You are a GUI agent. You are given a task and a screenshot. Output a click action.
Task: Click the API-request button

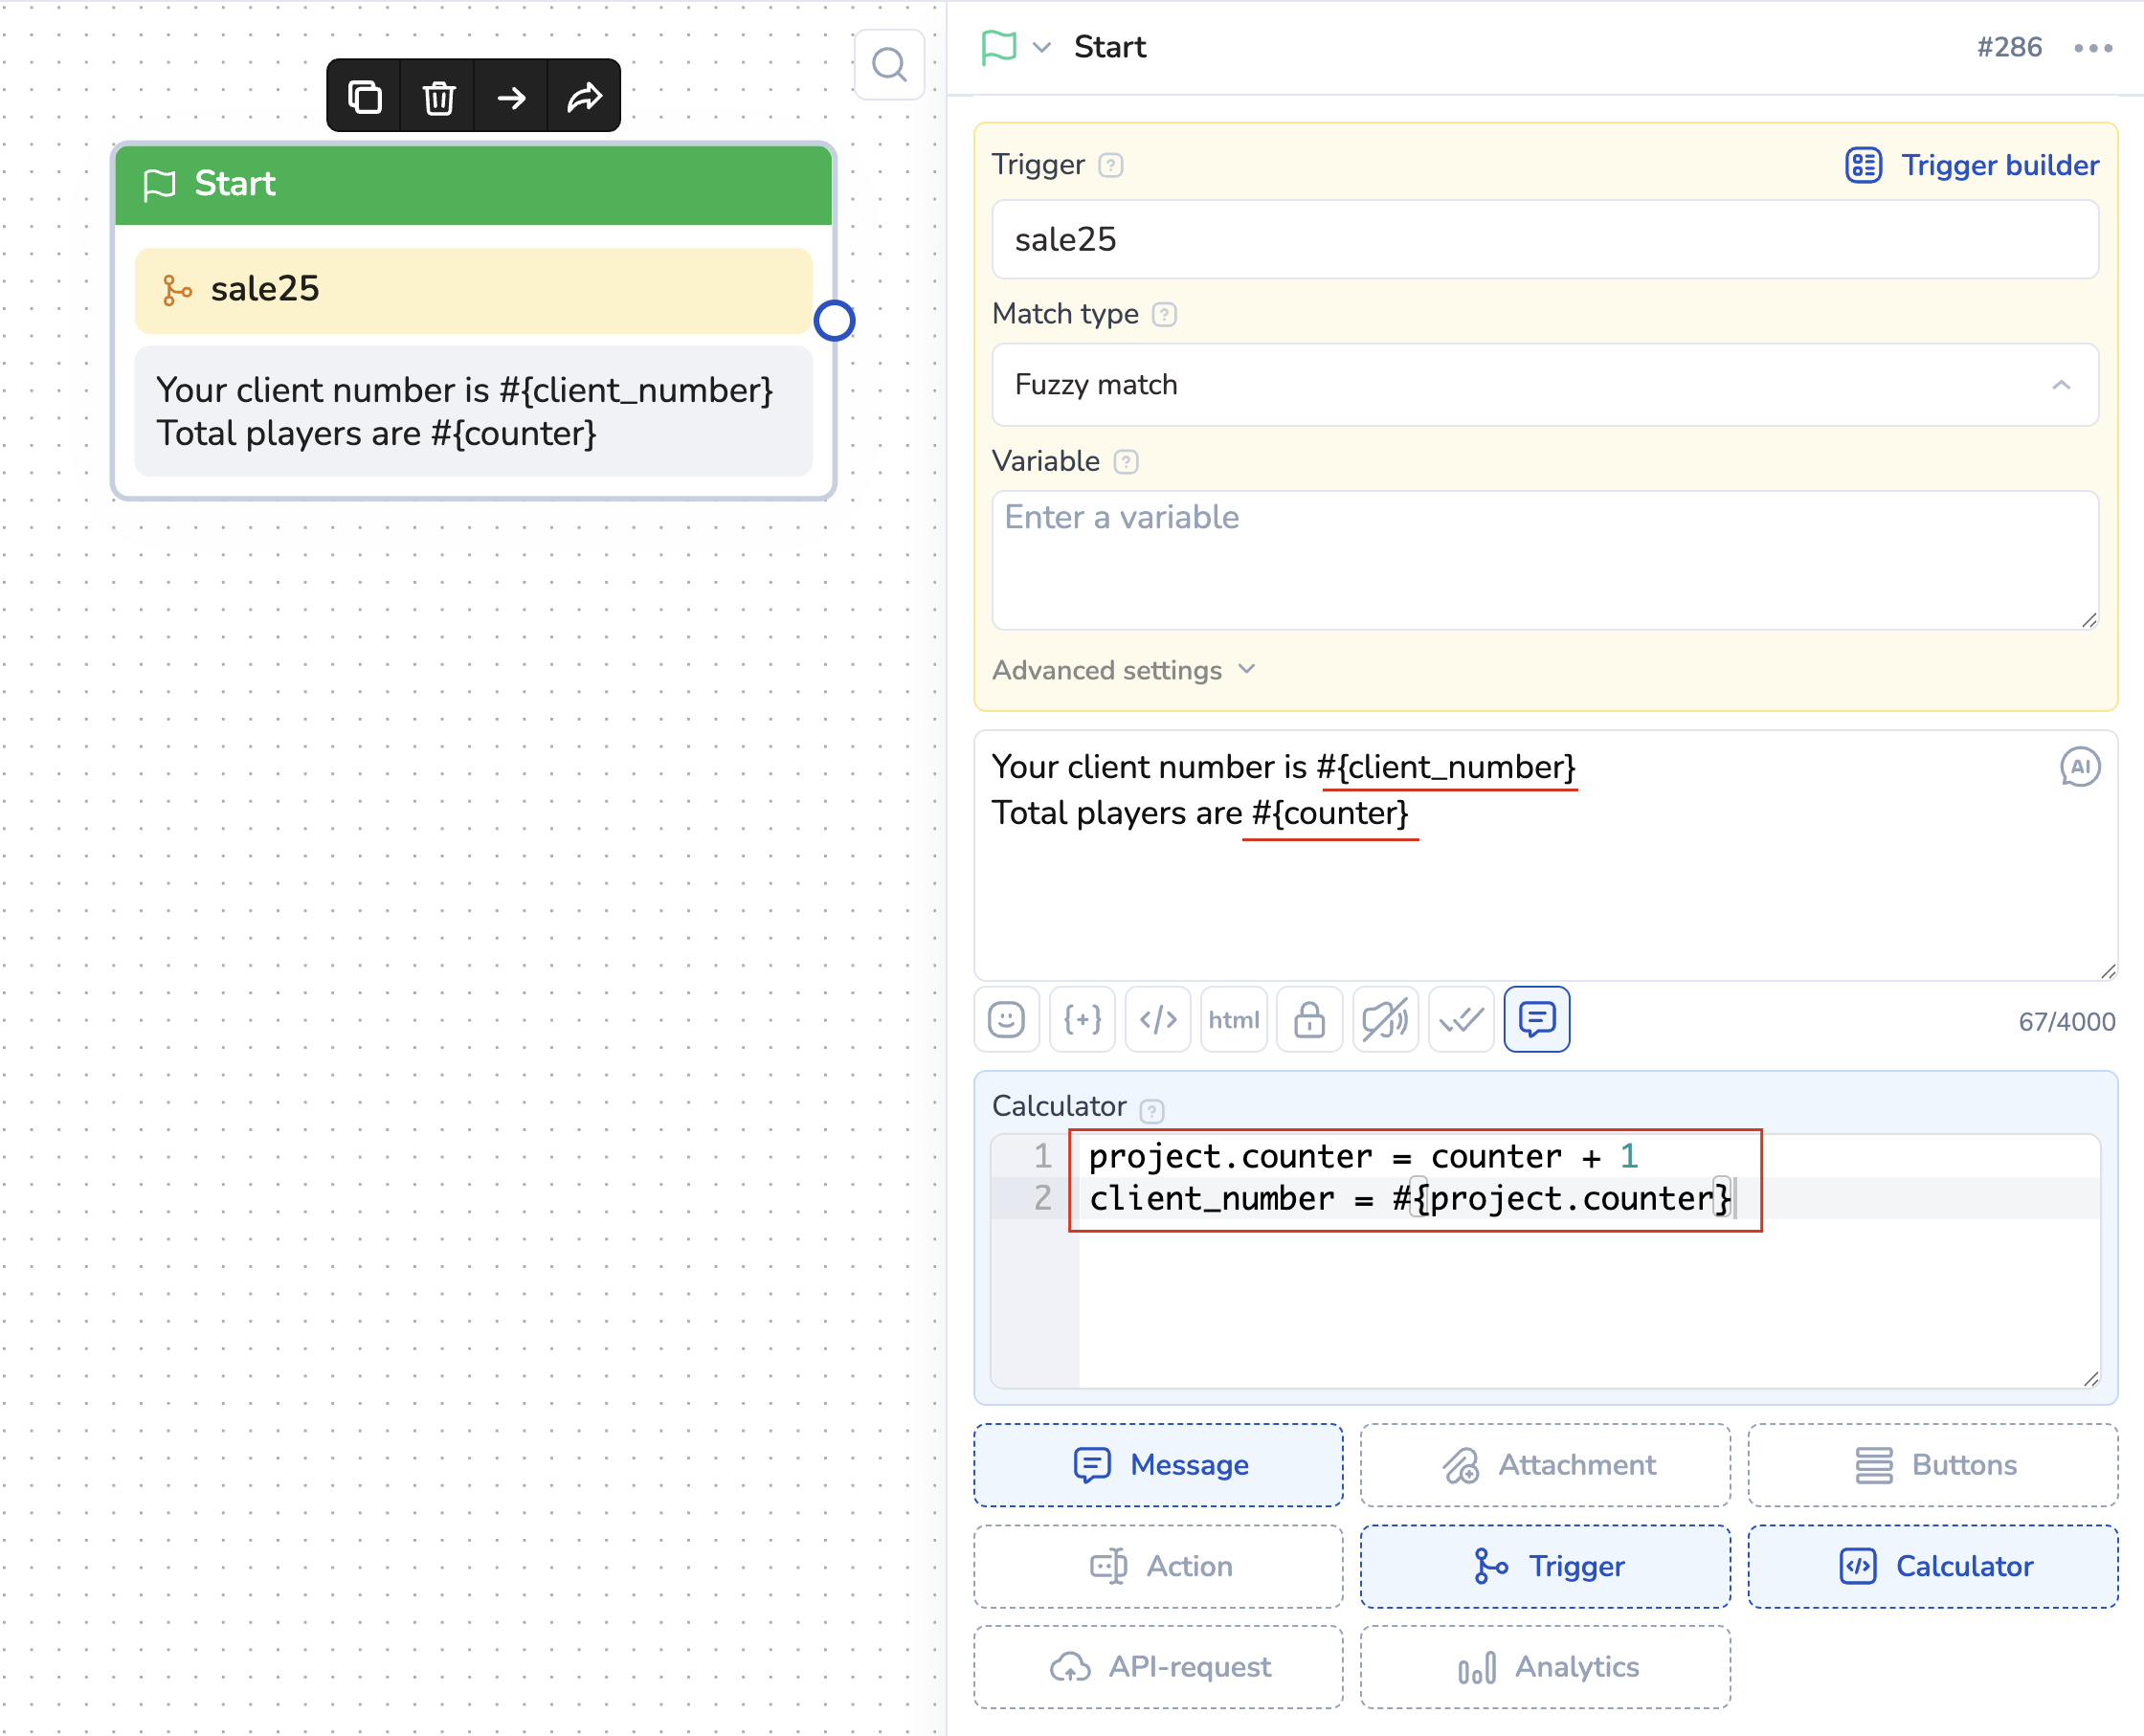[x=1159, y=1666]
